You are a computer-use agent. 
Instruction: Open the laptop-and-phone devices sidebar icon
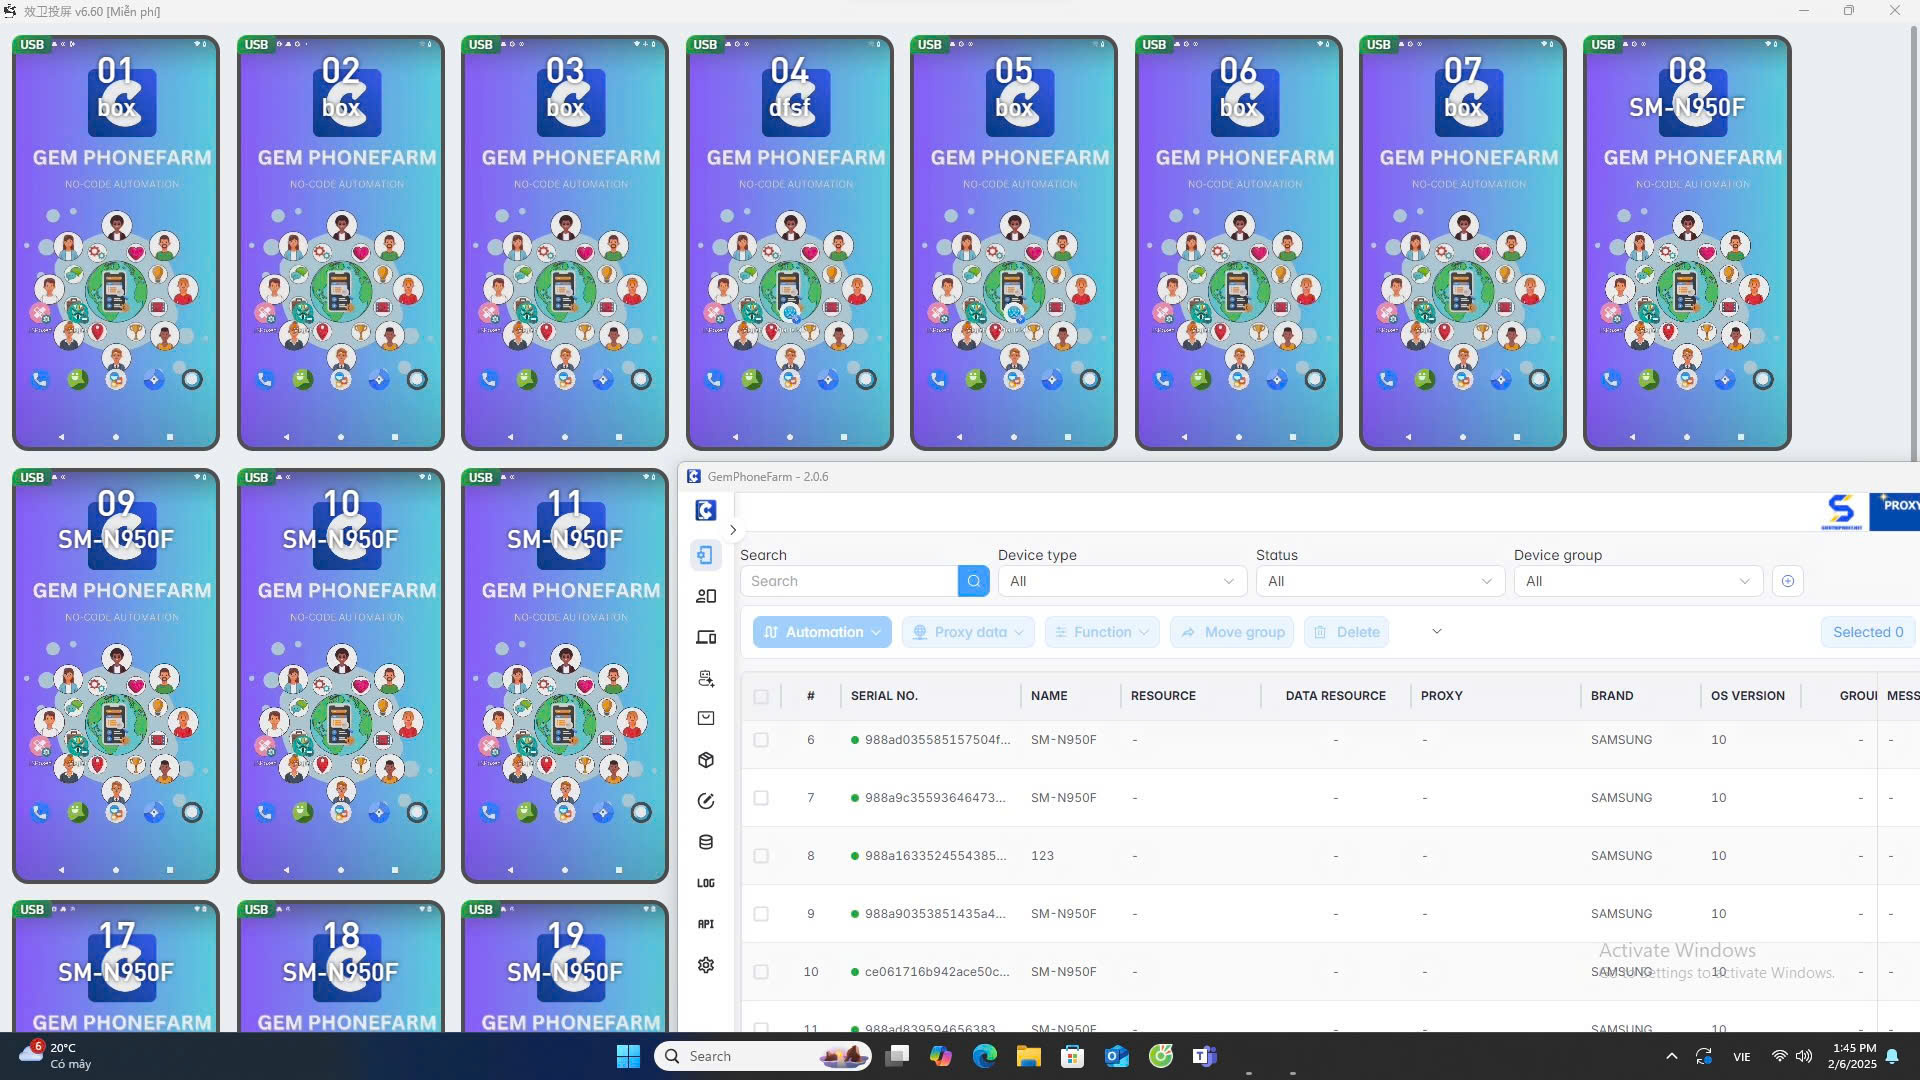[x=705, y=637]
